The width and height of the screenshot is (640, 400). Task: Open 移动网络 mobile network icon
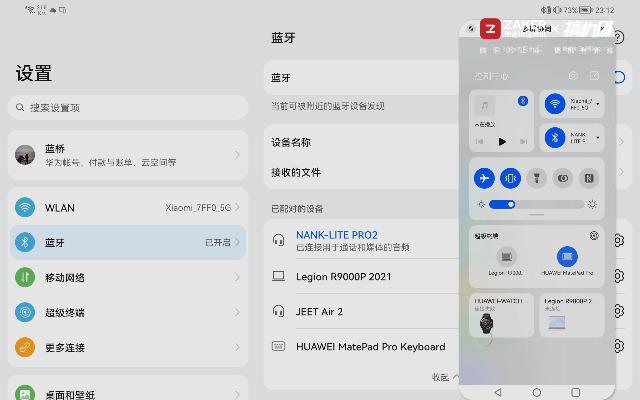25,278
